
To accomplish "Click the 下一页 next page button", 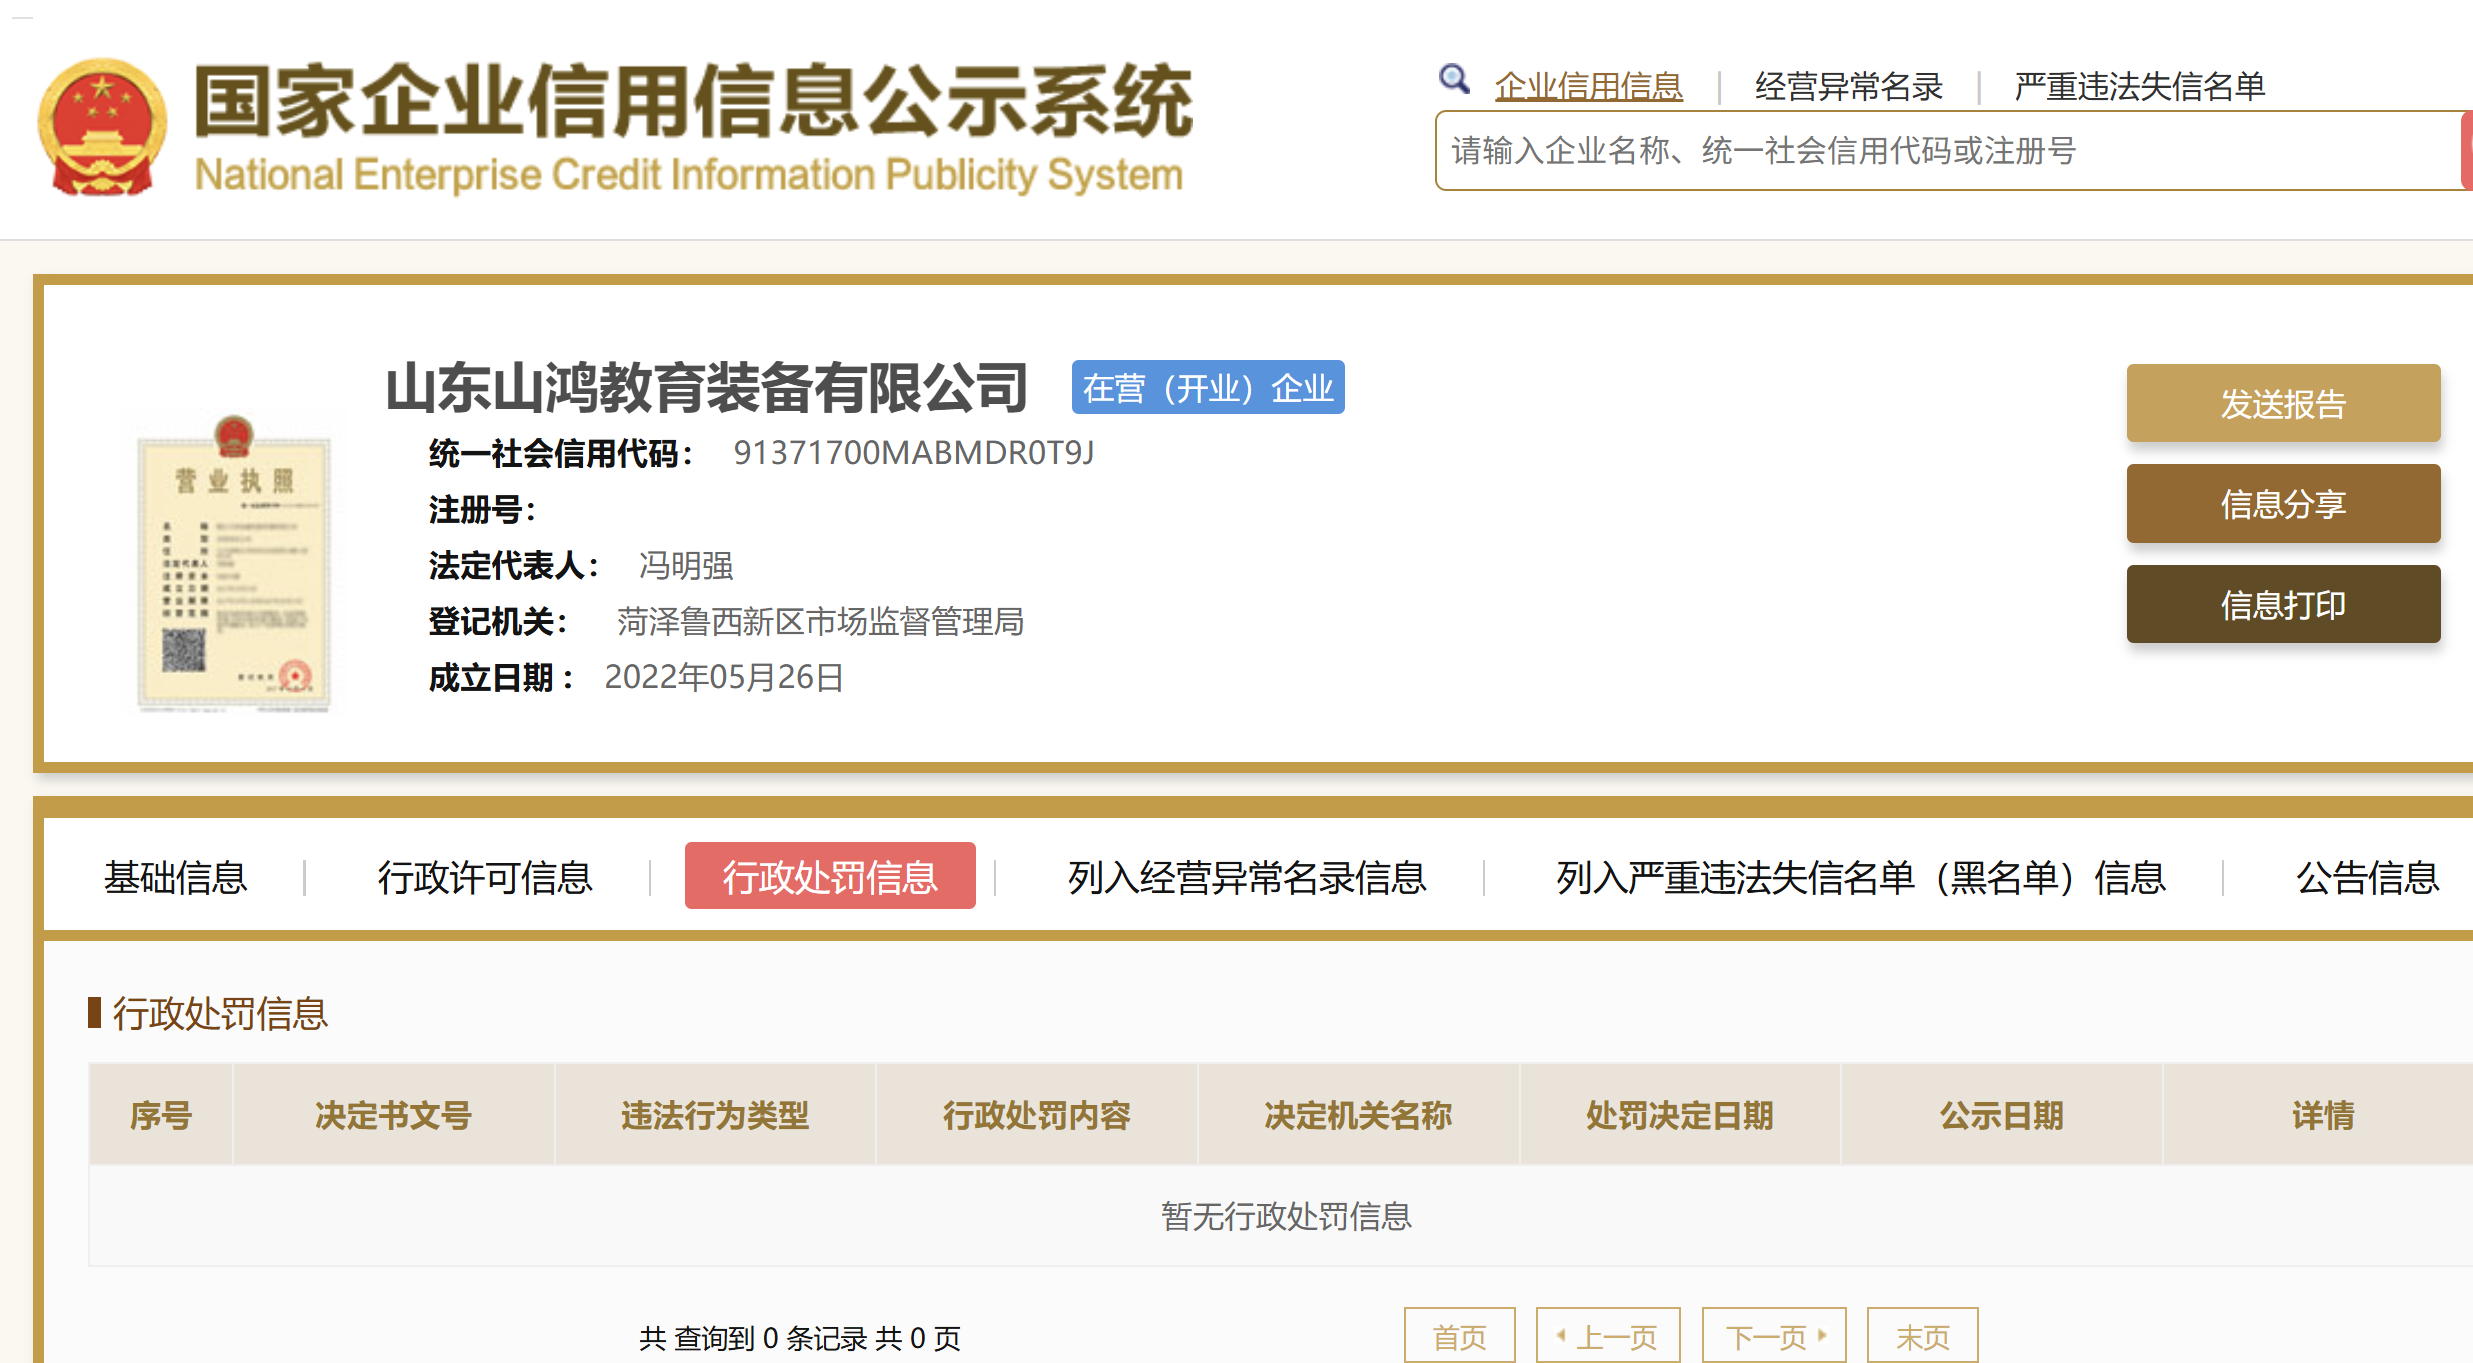I will pyautogui.click(x=1774, y=1336).
